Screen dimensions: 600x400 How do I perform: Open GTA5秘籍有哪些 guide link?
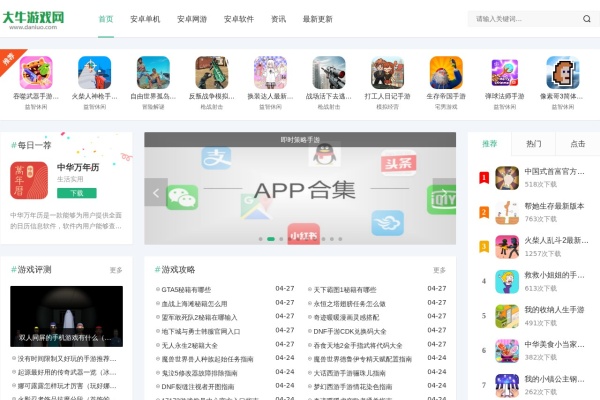186,290
